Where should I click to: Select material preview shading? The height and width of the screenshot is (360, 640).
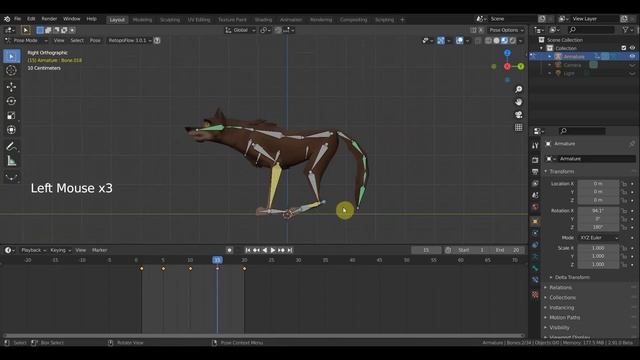[x=504, y=40]
